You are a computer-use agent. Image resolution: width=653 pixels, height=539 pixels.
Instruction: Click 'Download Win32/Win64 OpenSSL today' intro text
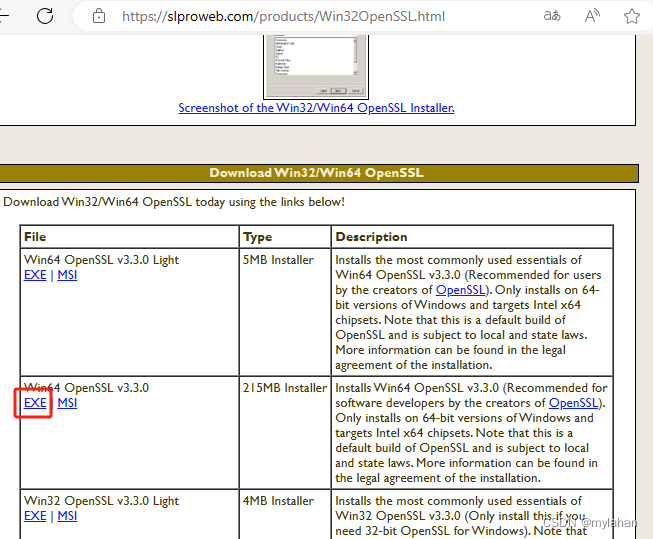tap(174, 202)
